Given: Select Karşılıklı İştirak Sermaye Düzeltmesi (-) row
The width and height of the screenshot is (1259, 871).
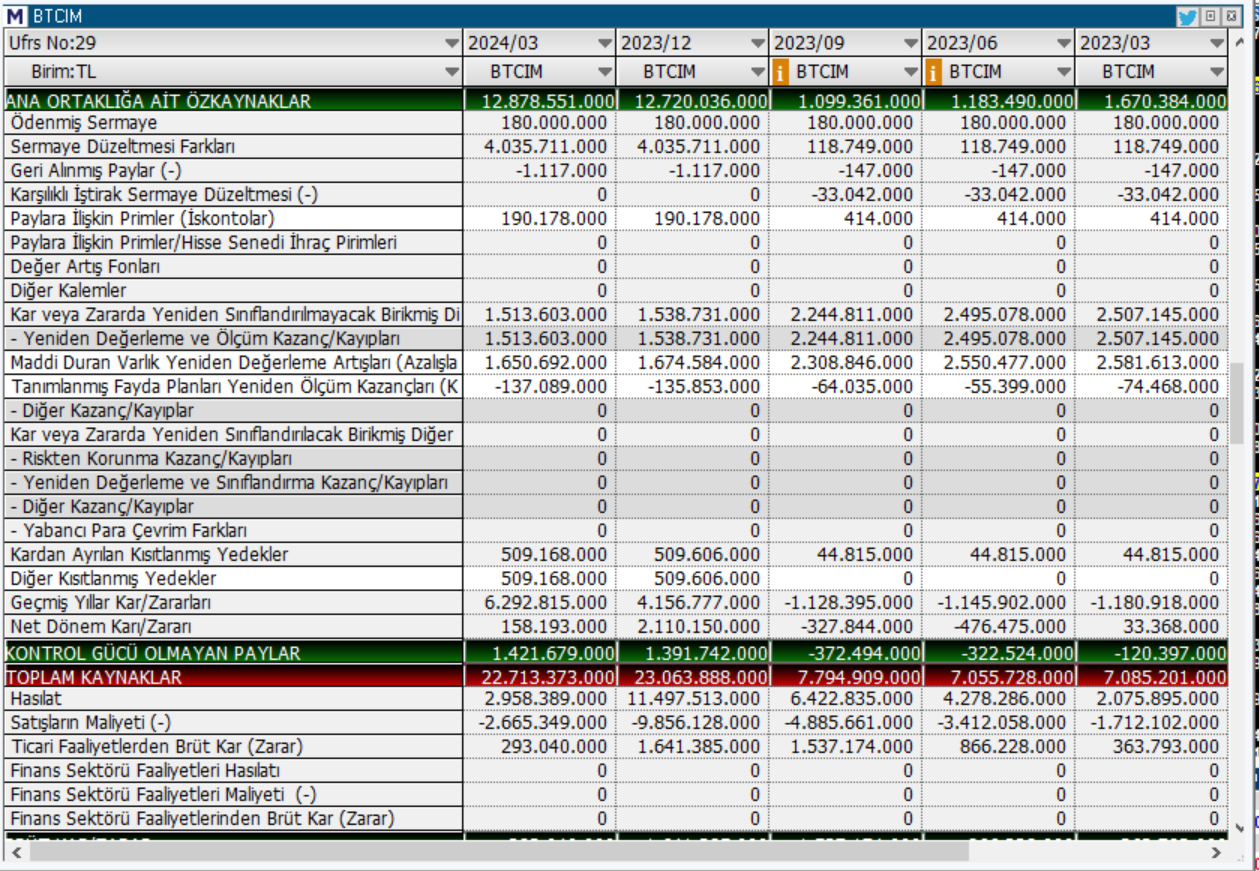Looking at the screenshot, I should click(x=234, y=195).
